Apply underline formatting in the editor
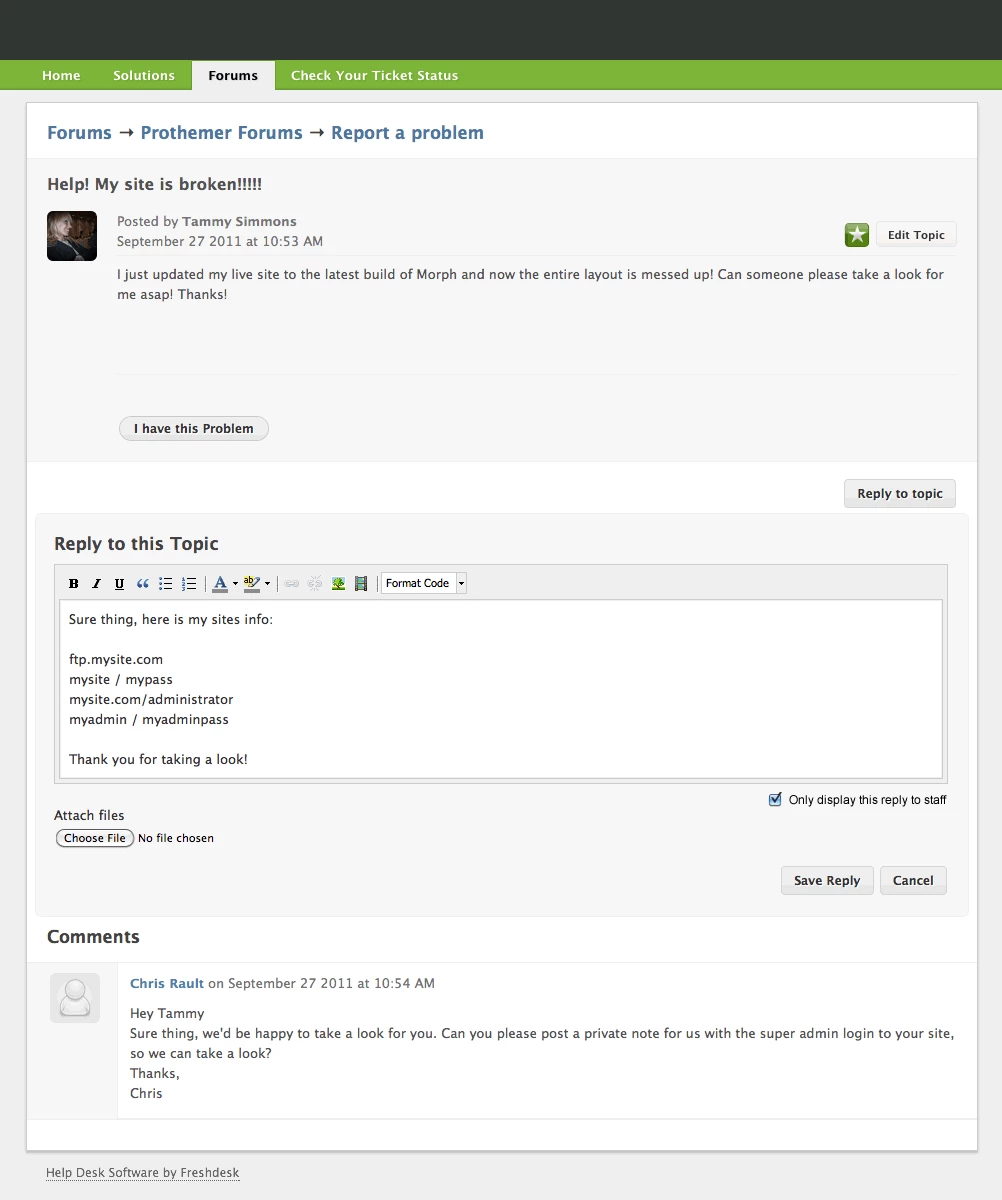 [x=120, y=583]
